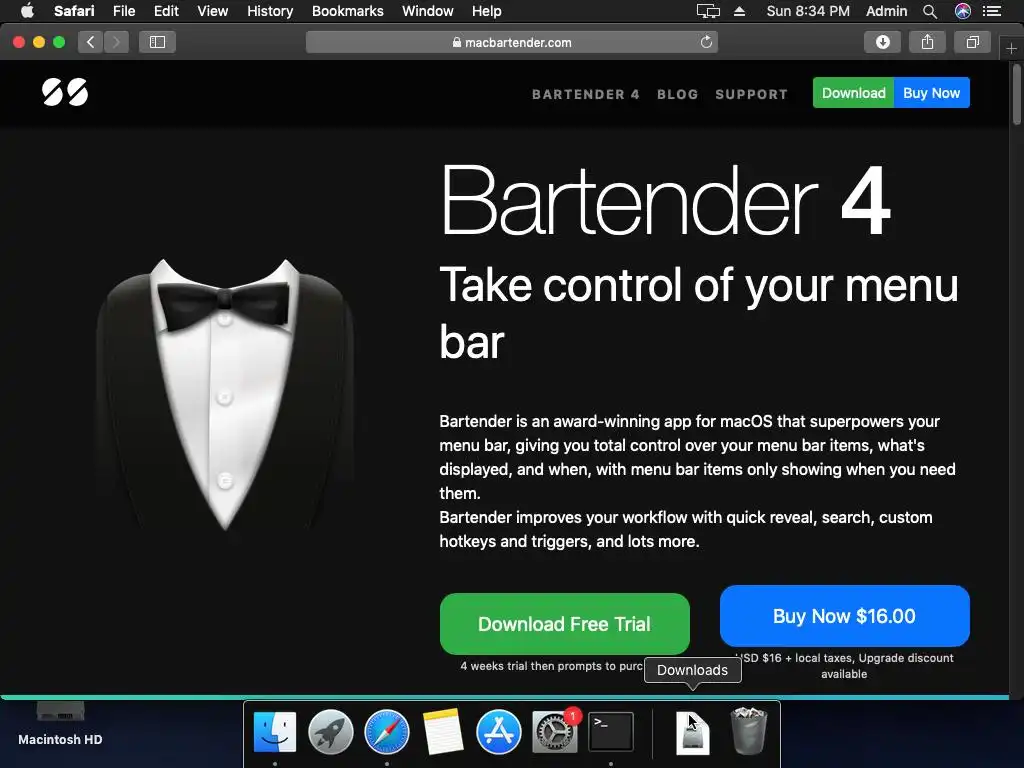Go back with Safari's back arrow
Screen dimensions: 1024x768
[91, 42]
